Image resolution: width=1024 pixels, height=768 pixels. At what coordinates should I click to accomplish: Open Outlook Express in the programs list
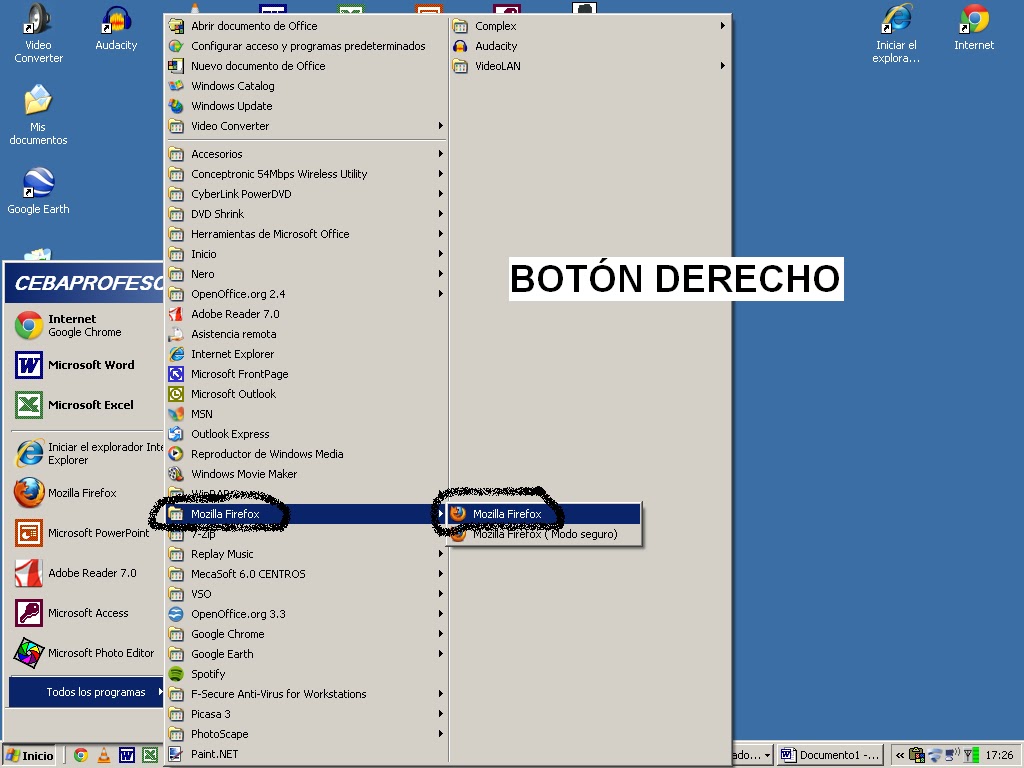[x=307, y=434]
